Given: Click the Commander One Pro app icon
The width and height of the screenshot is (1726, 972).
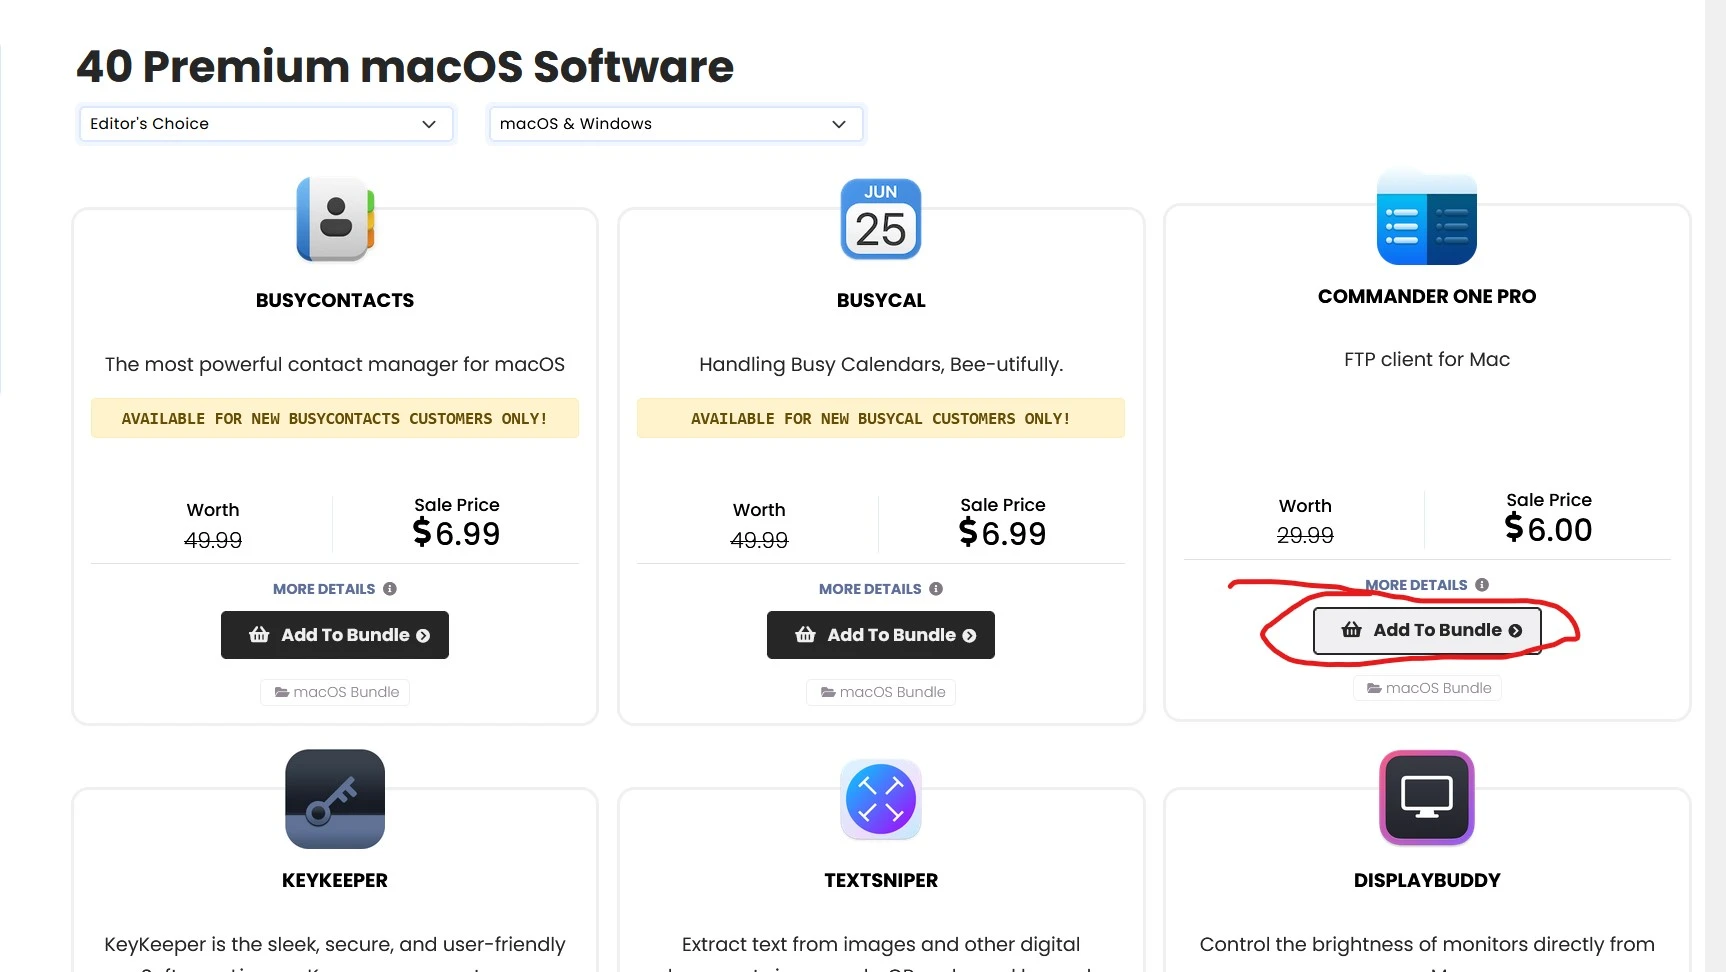Looking at the screenshot, I should [x=1427, y=217].
